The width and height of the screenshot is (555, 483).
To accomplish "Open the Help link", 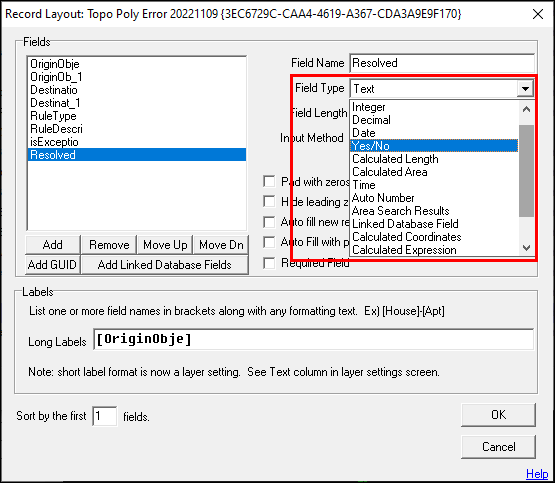I will tap(537, 473).
